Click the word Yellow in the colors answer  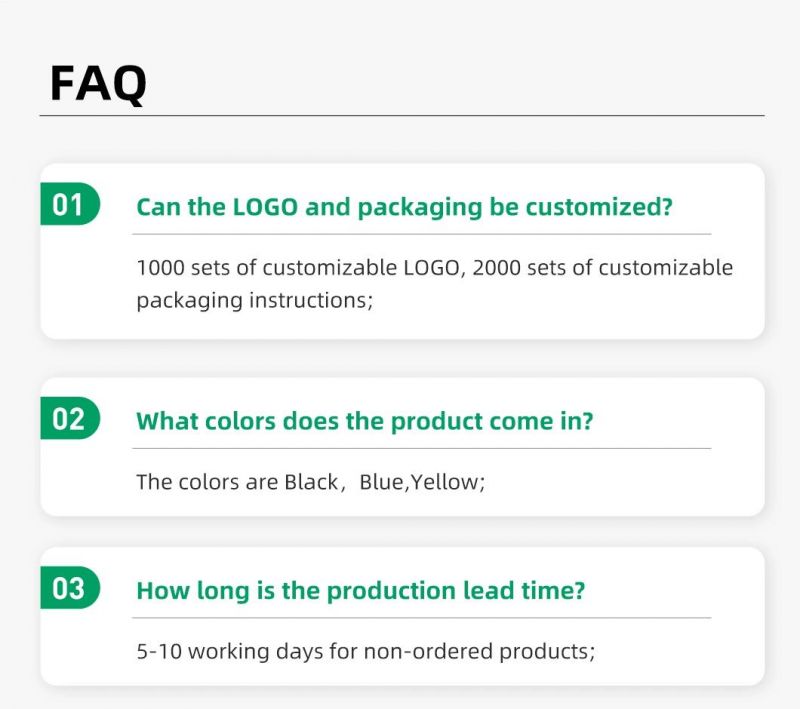tap(444, 482)
